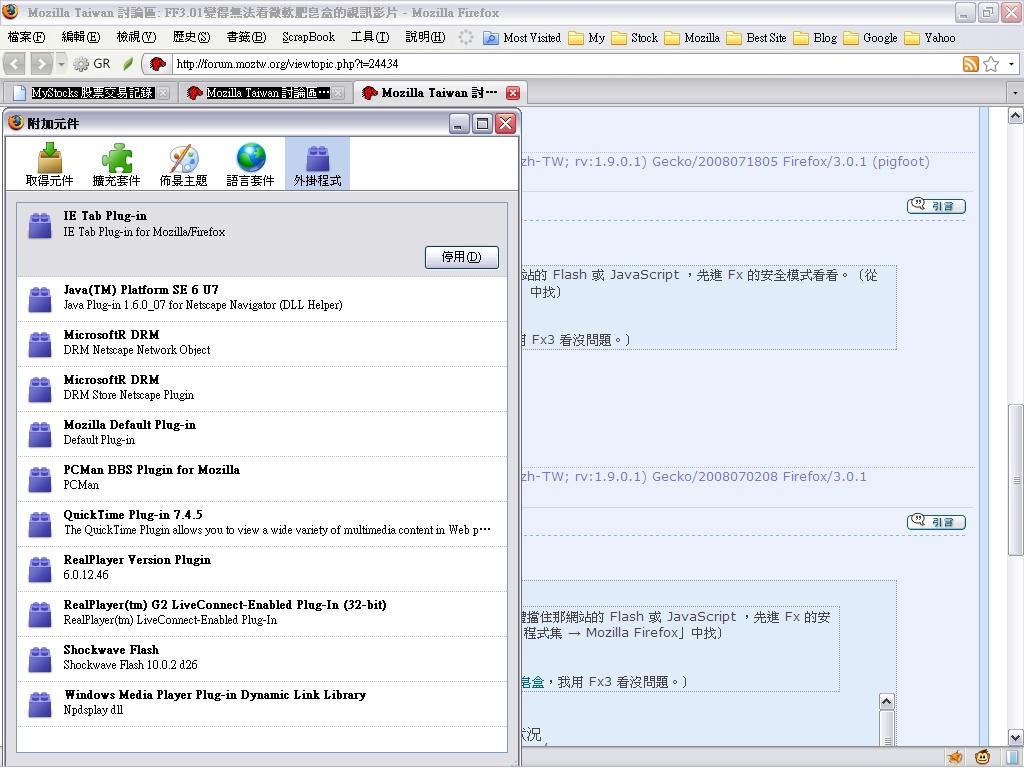Viewport: 1024px width, 768px height.
Task: Click the green leaf icon in navigation toolbar
Action: [x=128, y=64]
